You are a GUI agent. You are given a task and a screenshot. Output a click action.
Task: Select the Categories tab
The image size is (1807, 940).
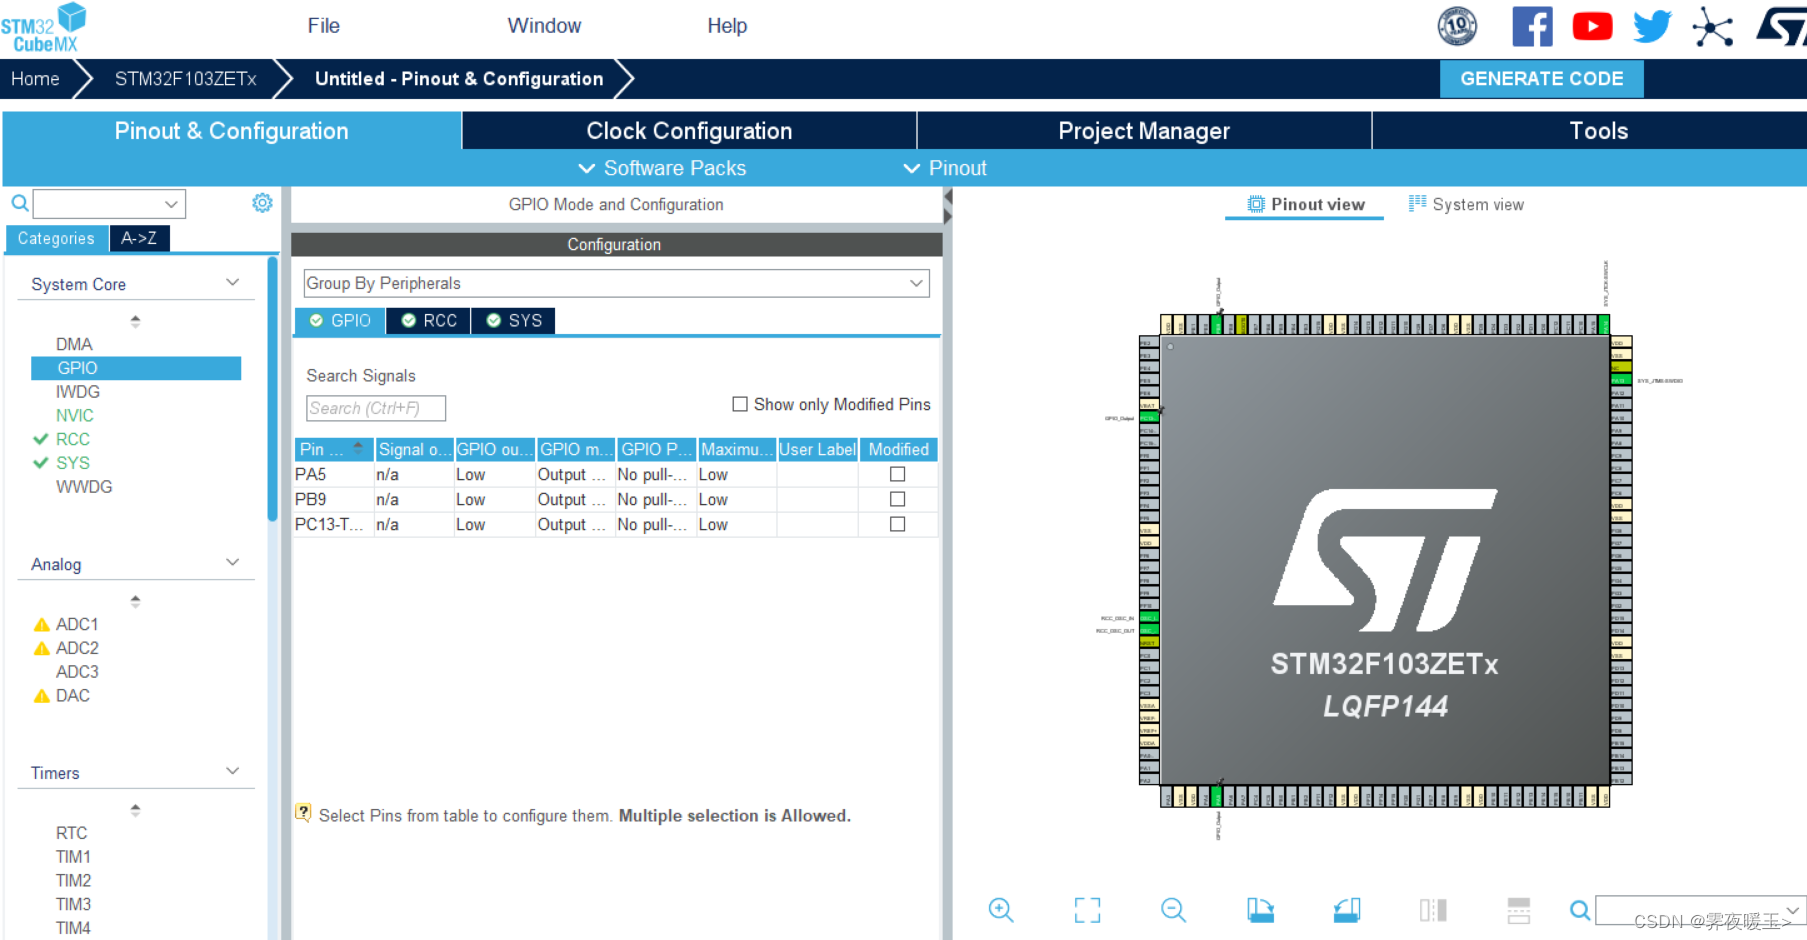point(56,238)
